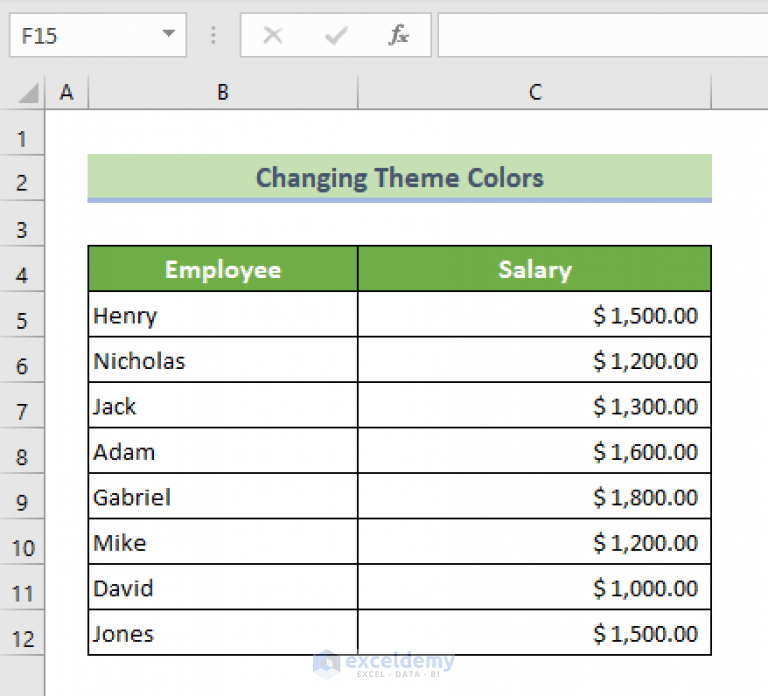Select row 10 header

click(22, 542)
